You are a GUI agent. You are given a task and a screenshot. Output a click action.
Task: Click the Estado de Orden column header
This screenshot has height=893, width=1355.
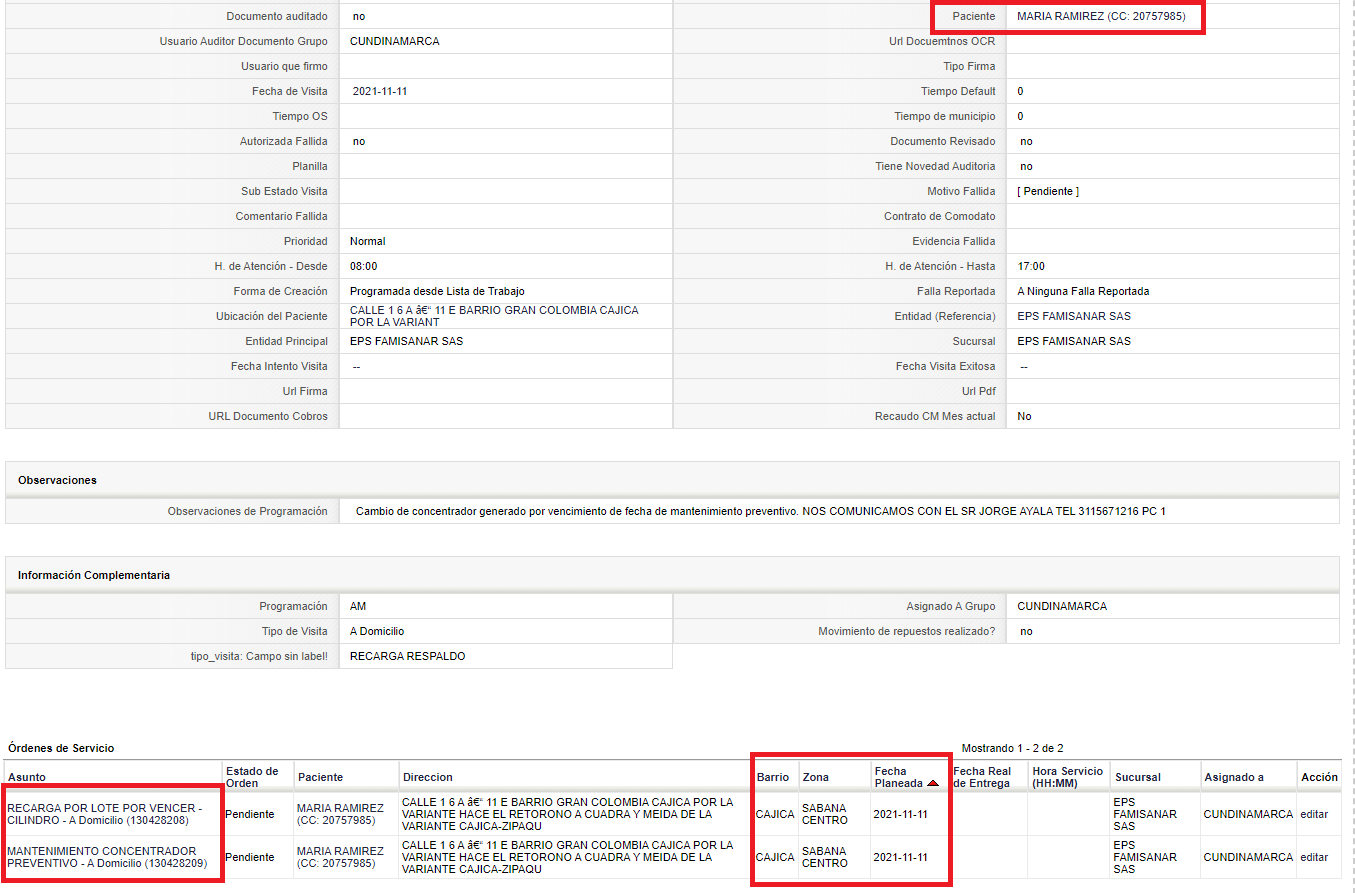[x=252, y=777]
